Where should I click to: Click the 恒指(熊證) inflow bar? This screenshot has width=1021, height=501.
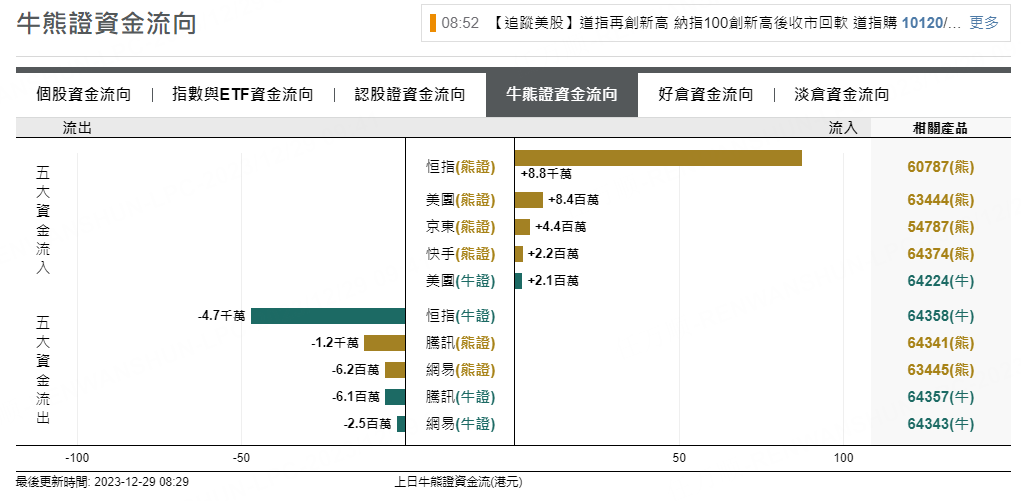point(658,158)
